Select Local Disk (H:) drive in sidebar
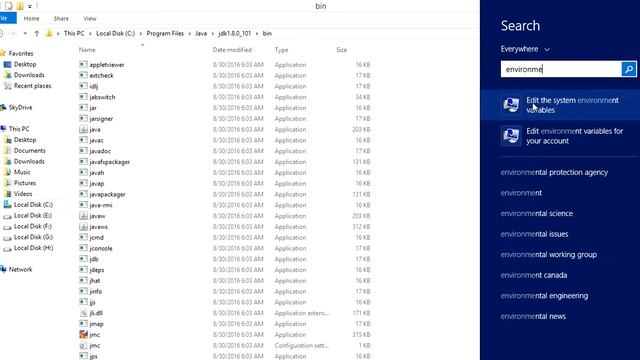640x360 pixels. 29,248
